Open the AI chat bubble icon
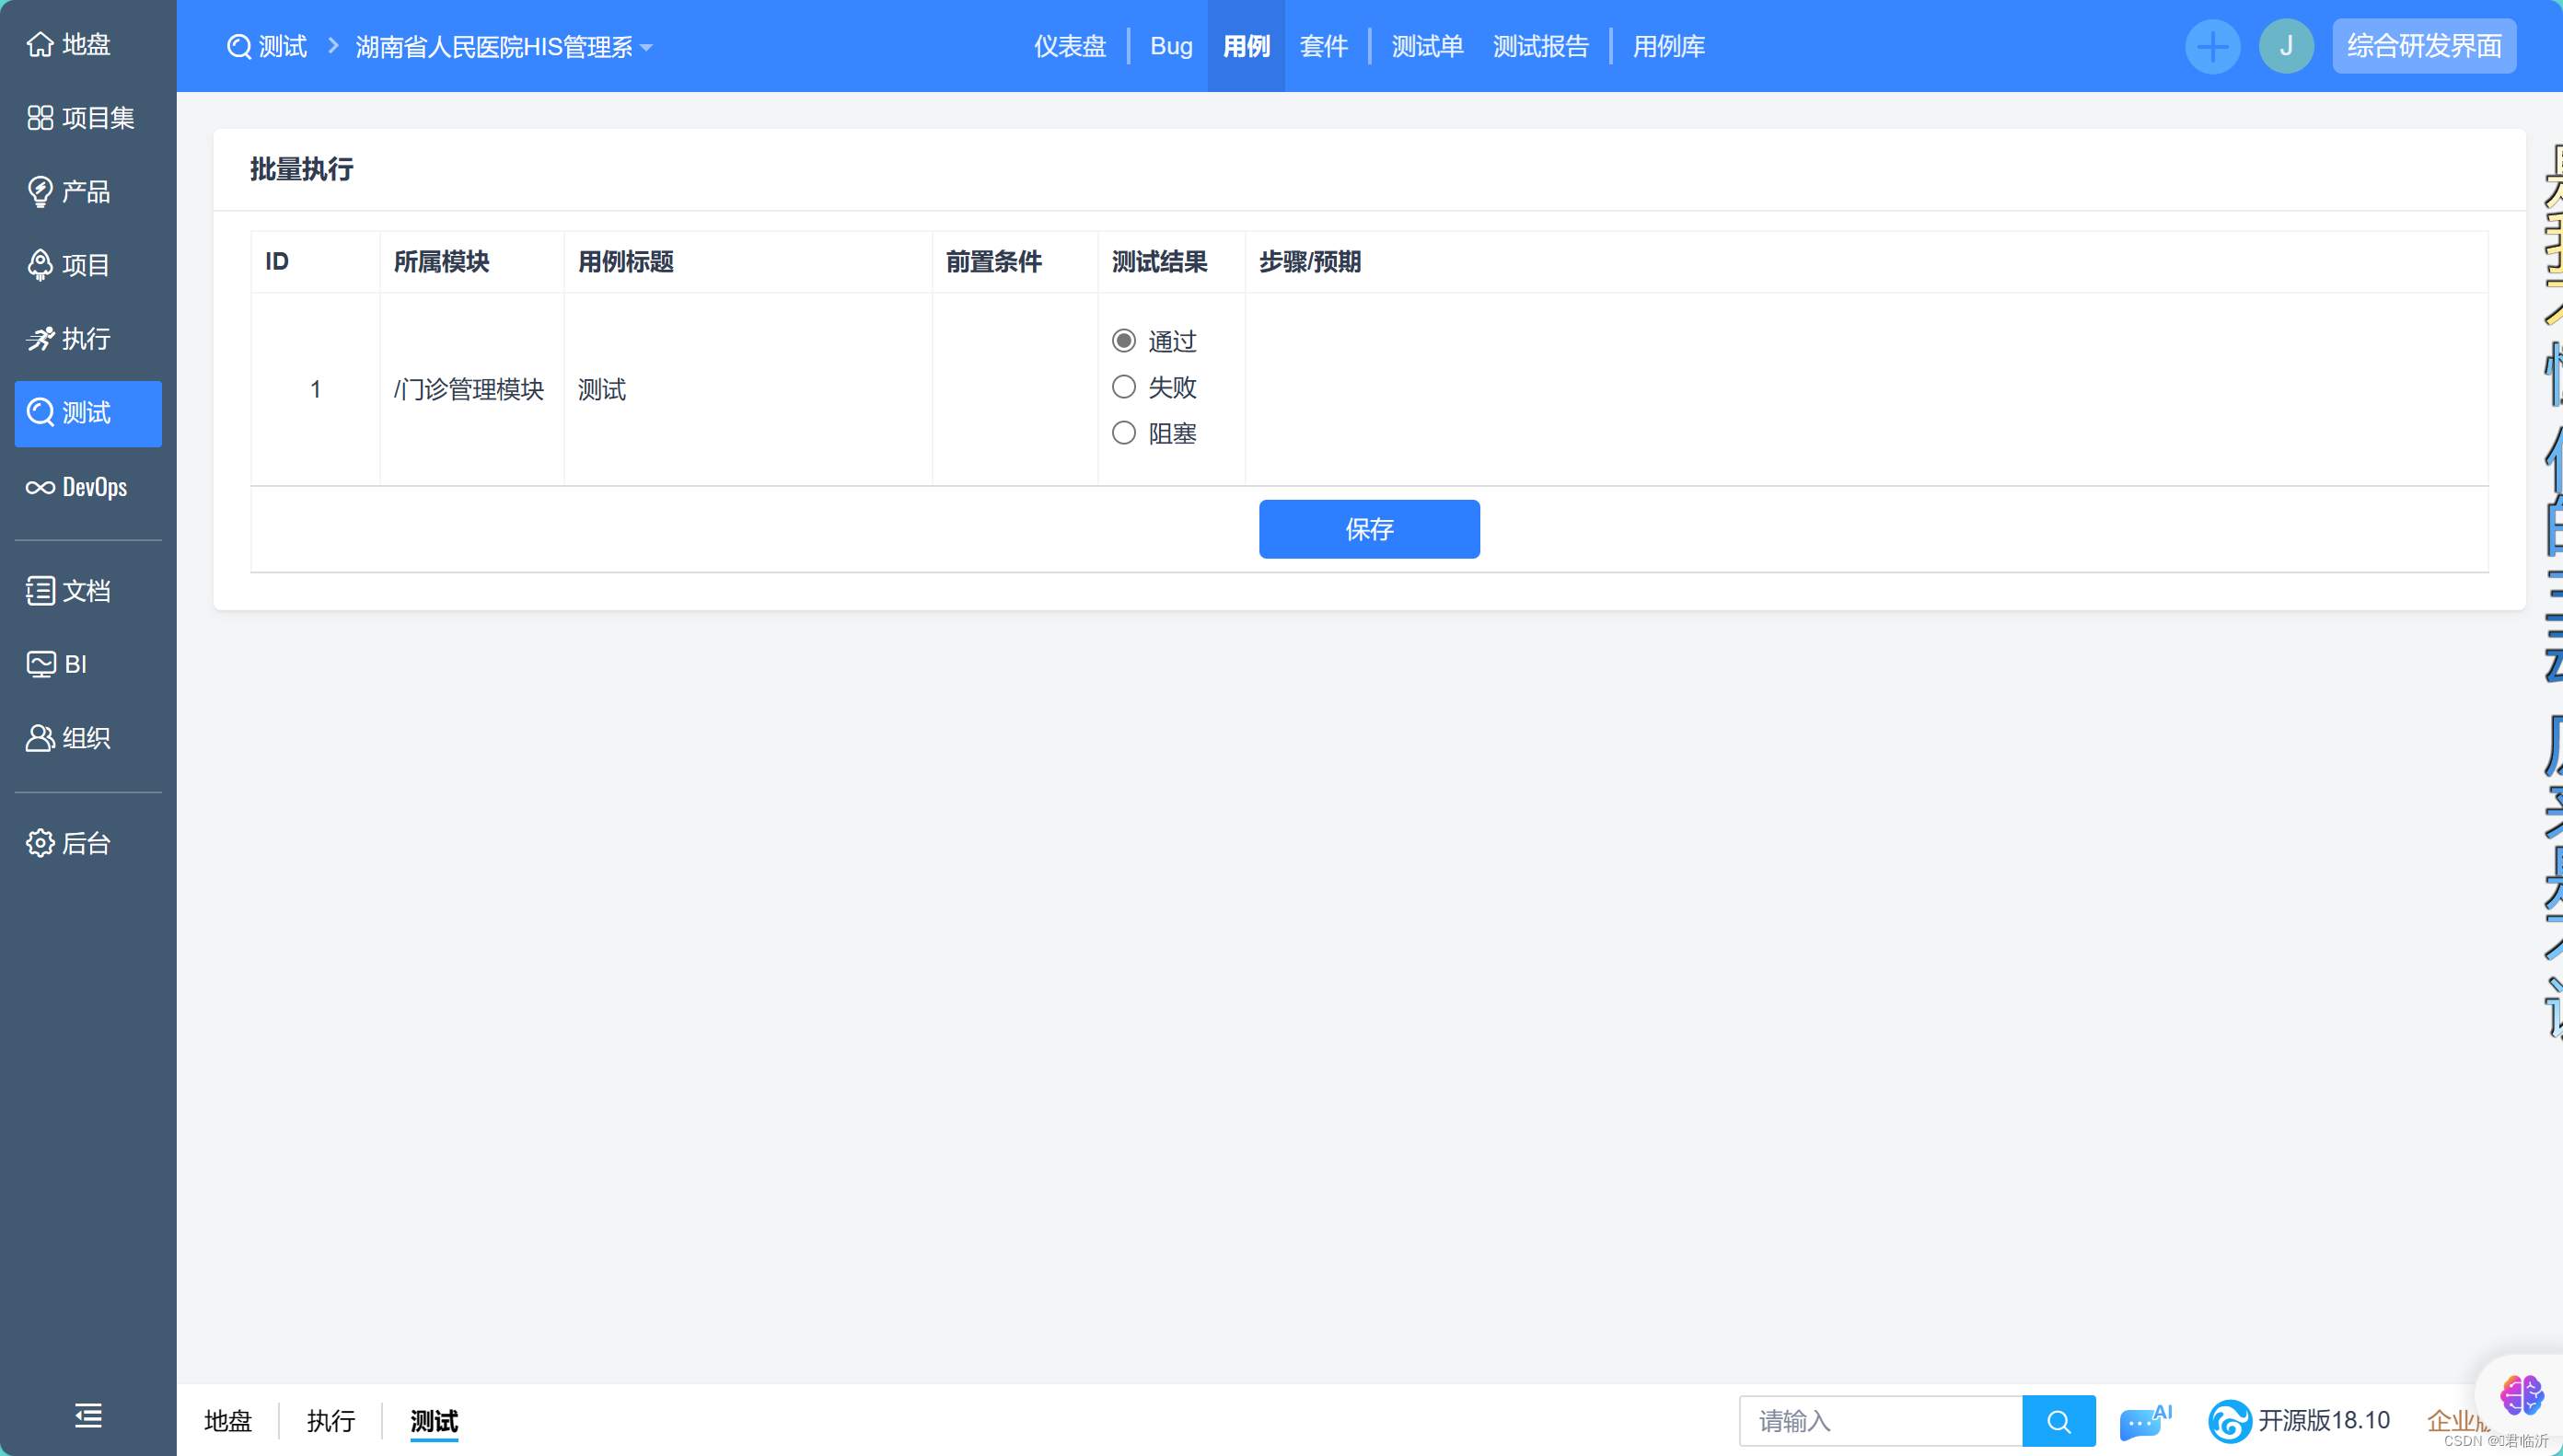This screenshot has height=1456, width=2563. click(2143, 1421)
